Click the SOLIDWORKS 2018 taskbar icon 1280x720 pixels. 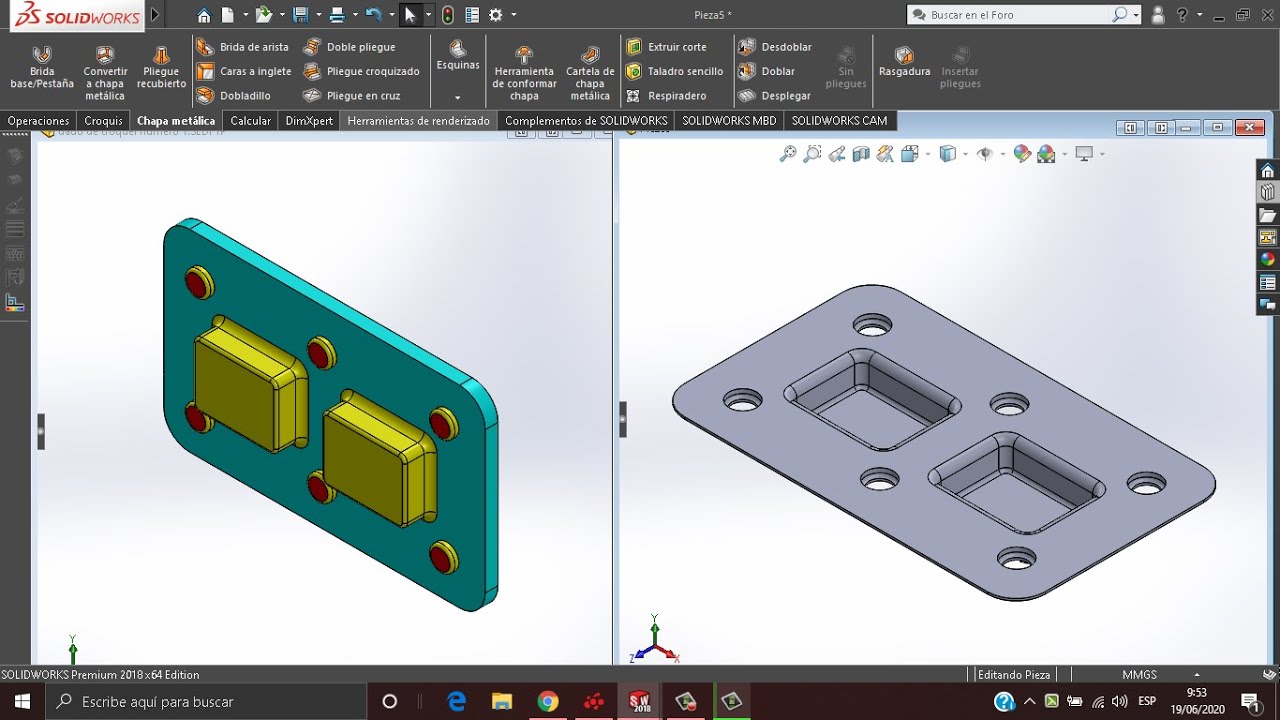[x=639, y=701]
